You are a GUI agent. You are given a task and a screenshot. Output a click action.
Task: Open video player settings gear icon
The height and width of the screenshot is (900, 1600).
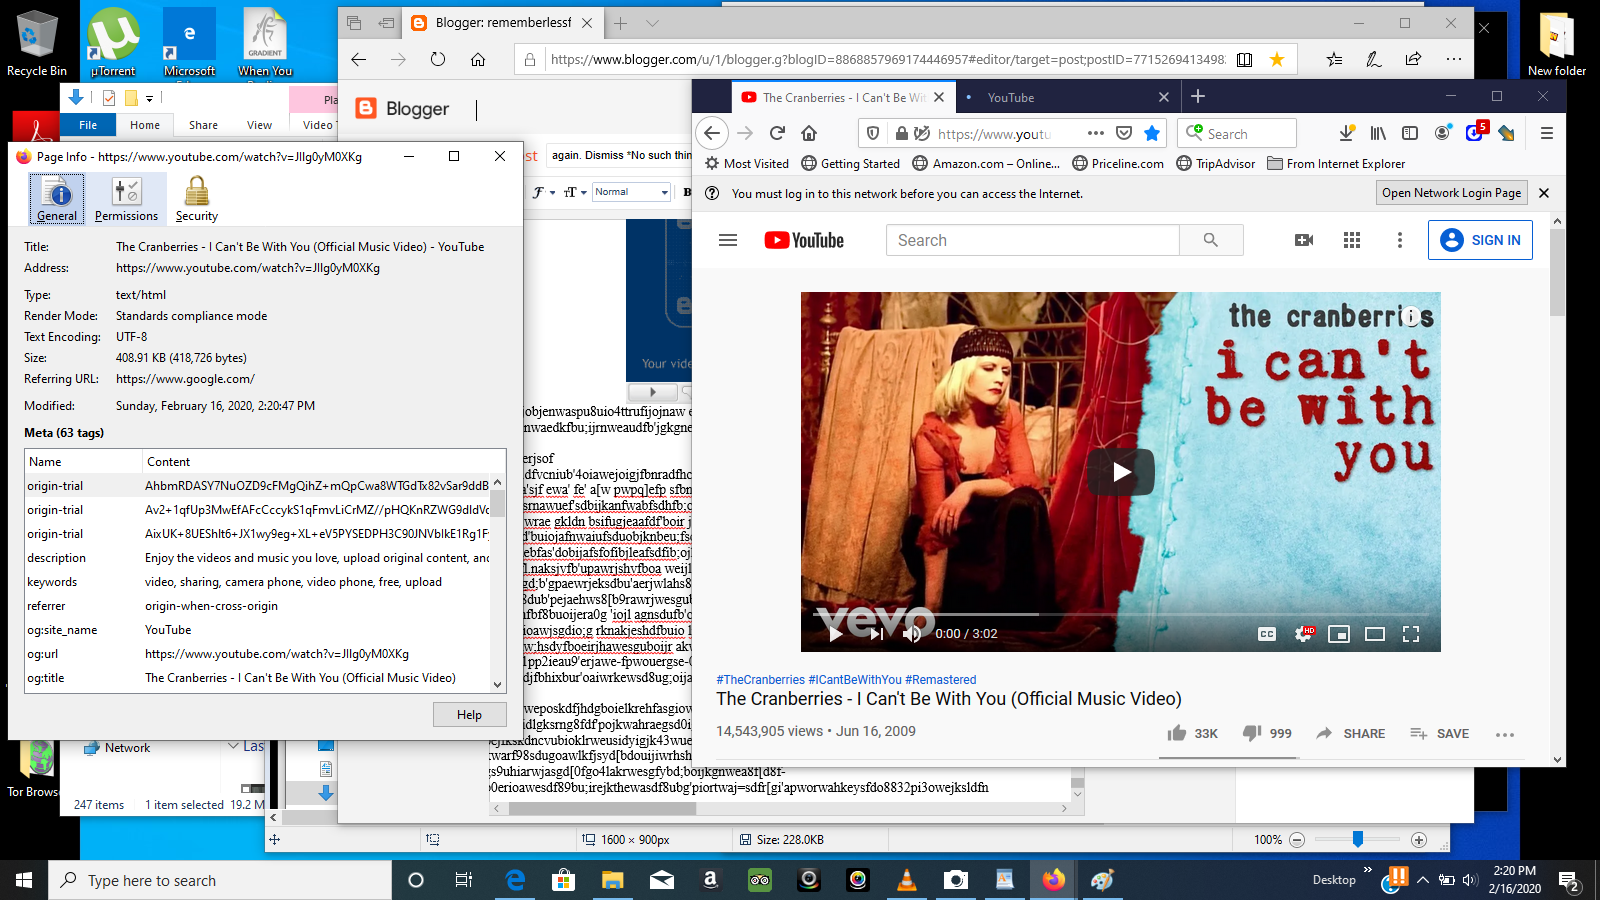tap(1304, 634)
